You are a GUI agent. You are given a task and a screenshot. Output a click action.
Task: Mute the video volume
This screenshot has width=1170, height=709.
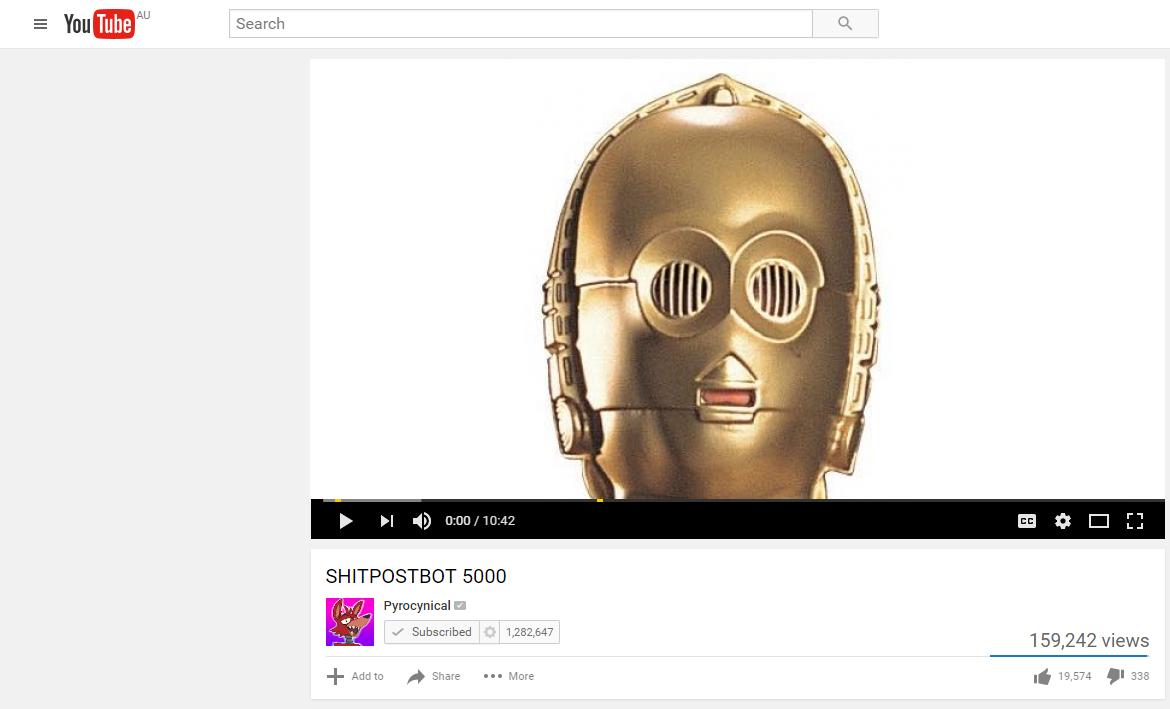point(422,521)
